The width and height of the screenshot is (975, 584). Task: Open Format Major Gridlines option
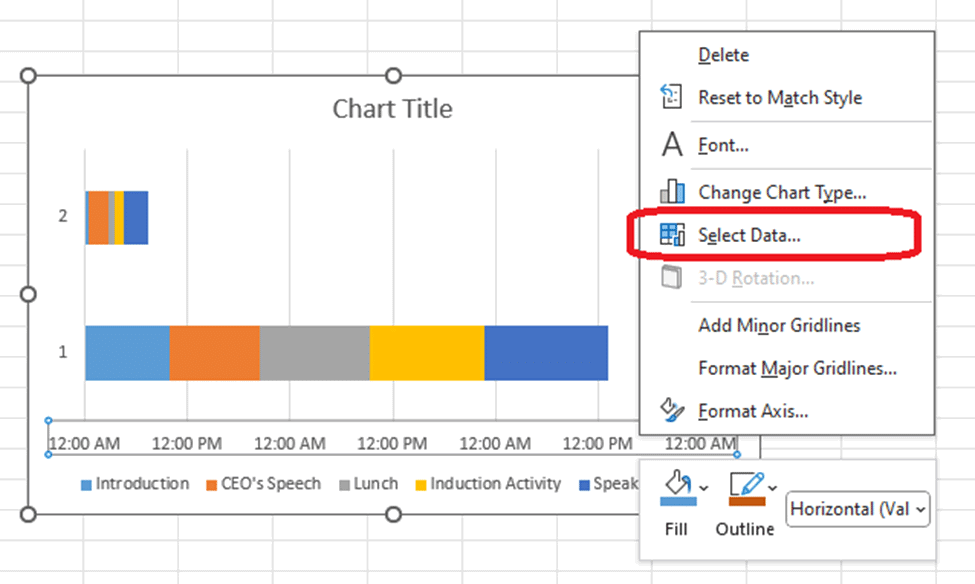(797, 368)
